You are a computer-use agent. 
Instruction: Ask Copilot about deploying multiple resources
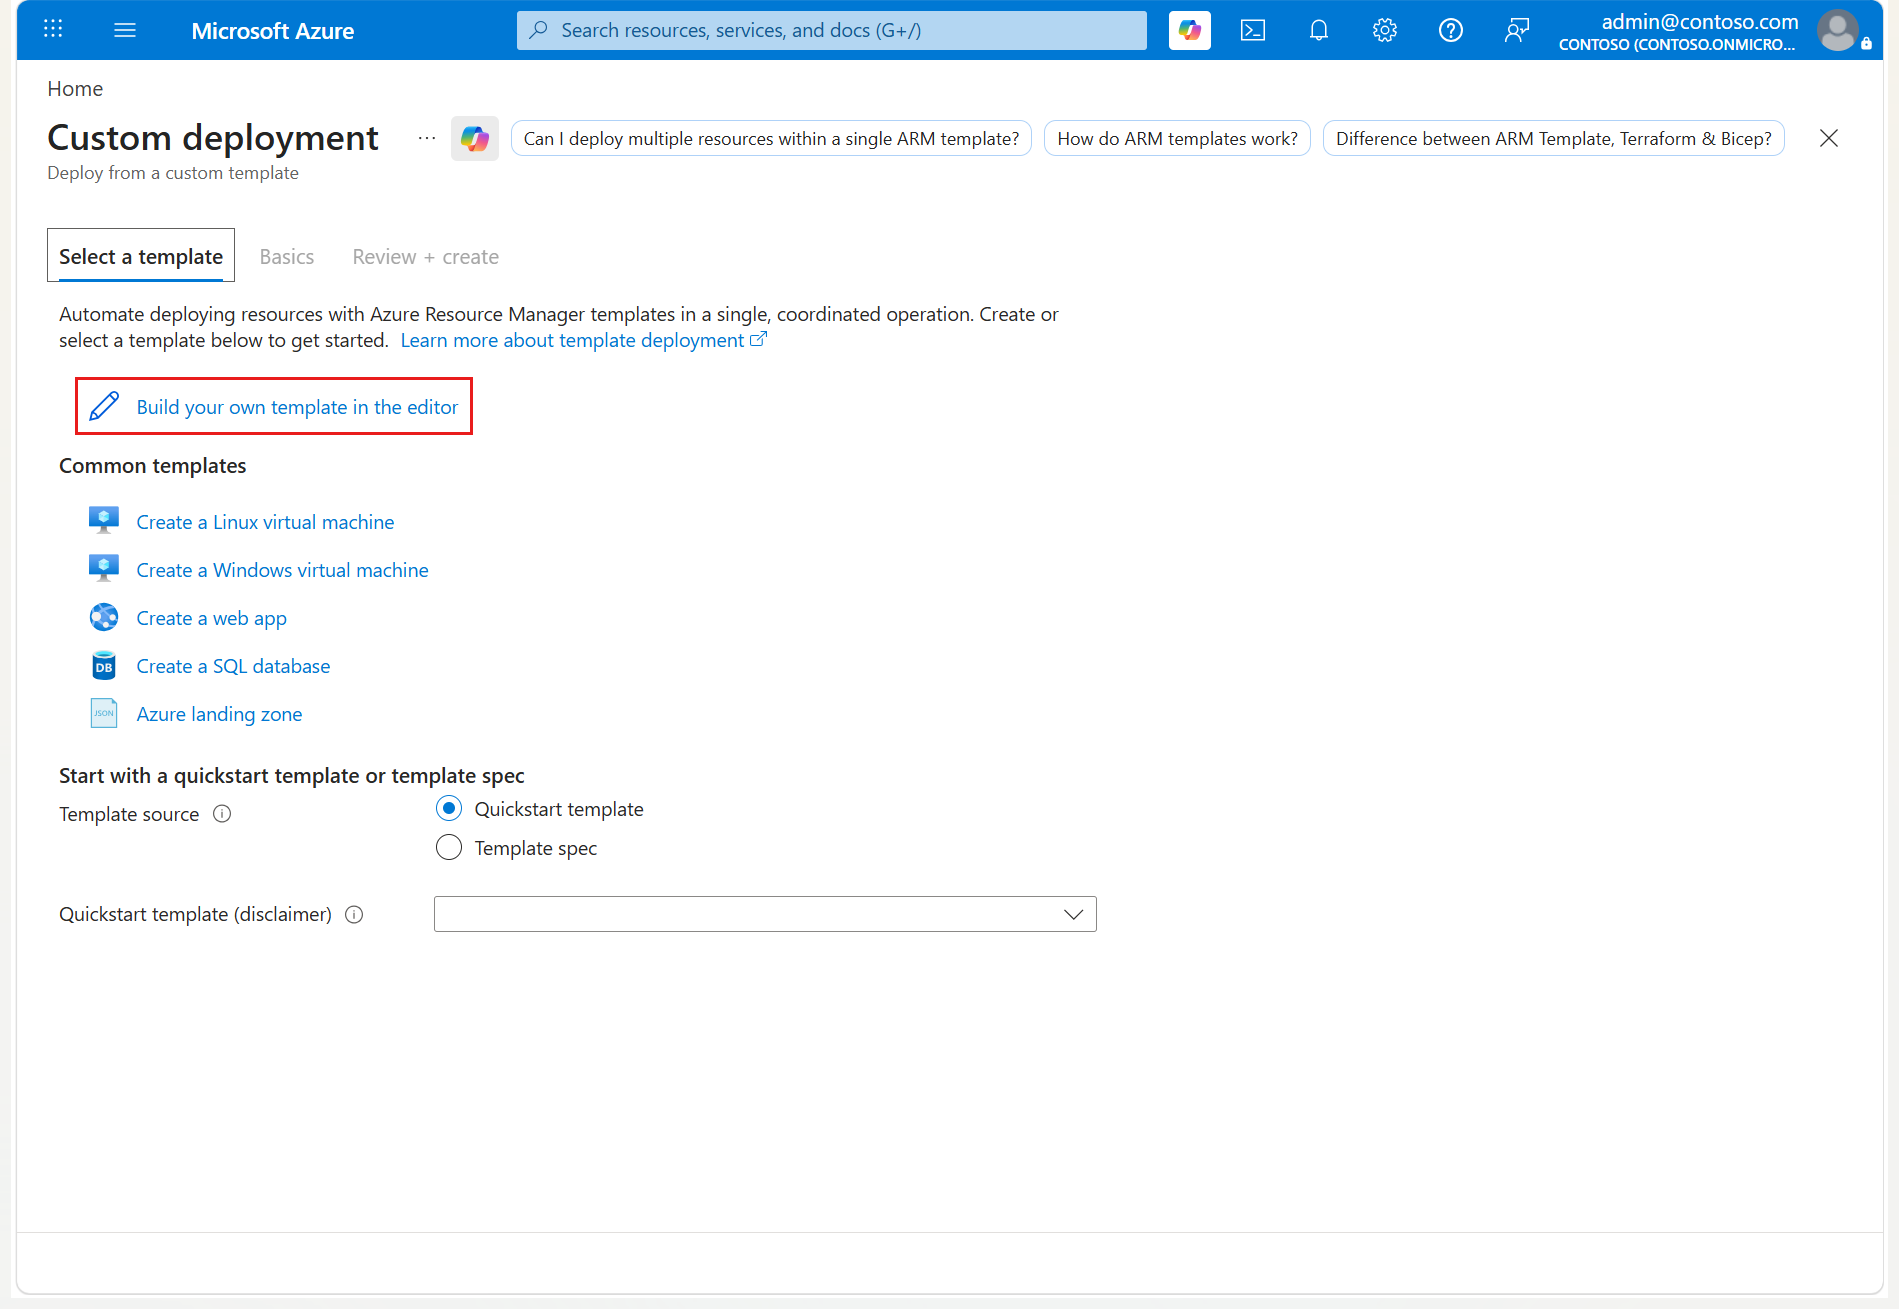tap(771, 138)
